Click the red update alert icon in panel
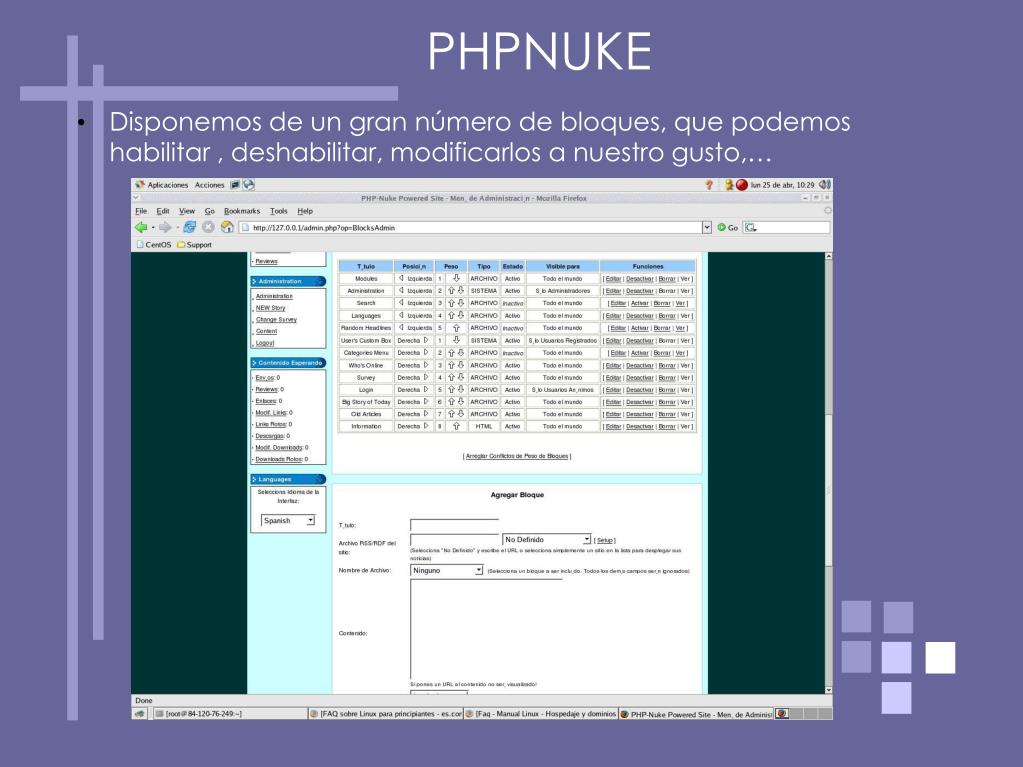Screen dimensions: 1023x767 click(742, 185)
